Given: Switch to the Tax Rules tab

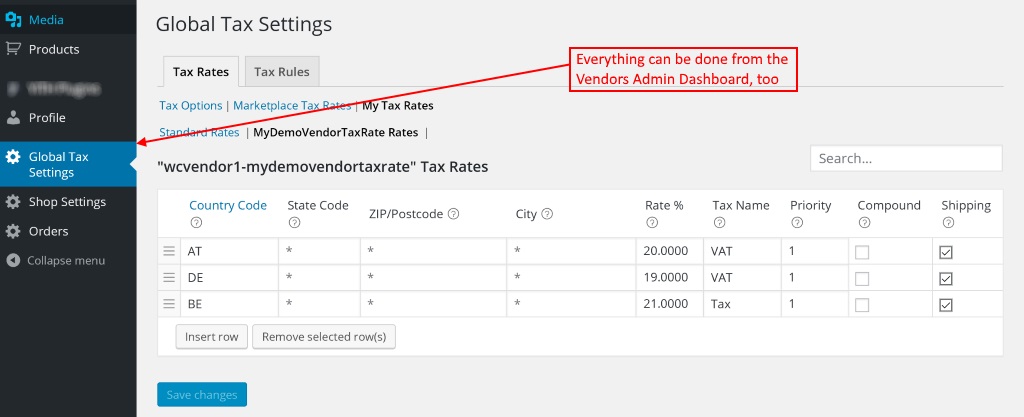Looking at the screenshot, I should (281, 72).
